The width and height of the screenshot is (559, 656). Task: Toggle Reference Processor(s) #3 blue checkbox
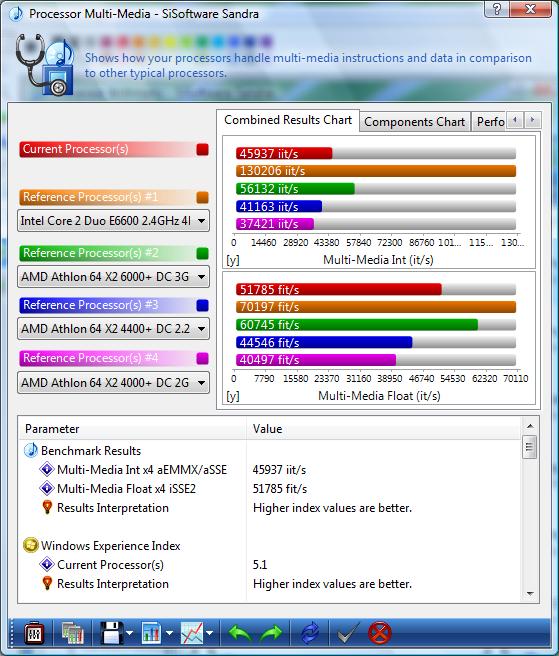(203, 305)
